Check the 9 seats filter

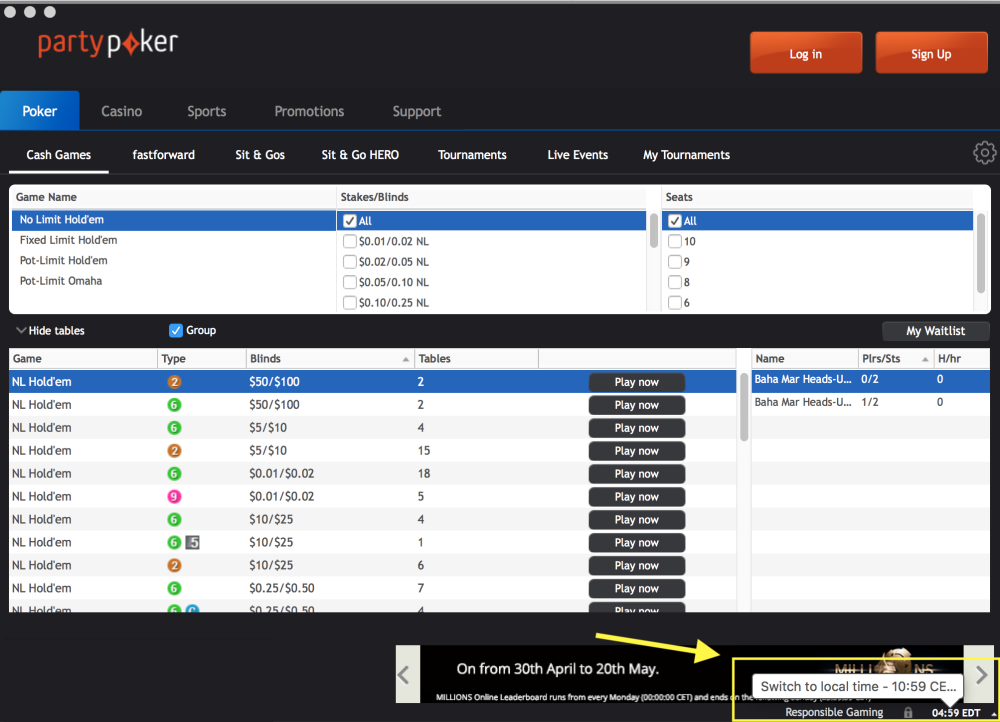click(x=675, y=262)
